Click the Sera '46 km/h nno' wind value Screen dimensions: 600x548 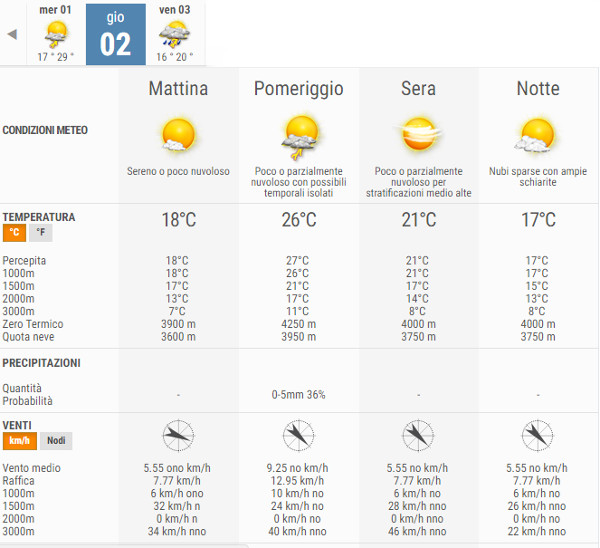(x=417, y=532)
